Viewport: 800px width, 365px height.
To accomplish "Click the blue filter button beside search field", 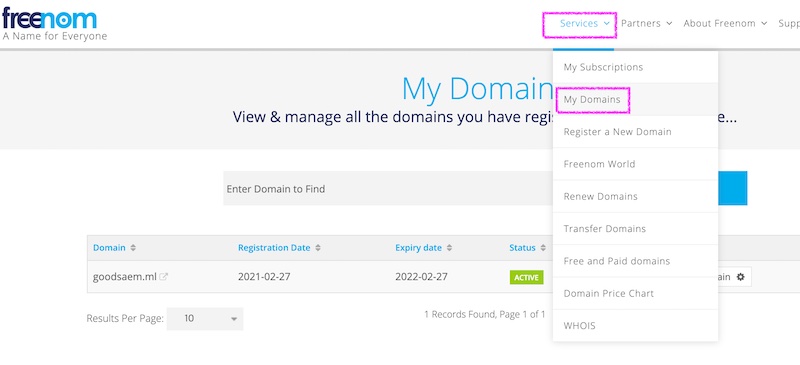I will 733,188.
